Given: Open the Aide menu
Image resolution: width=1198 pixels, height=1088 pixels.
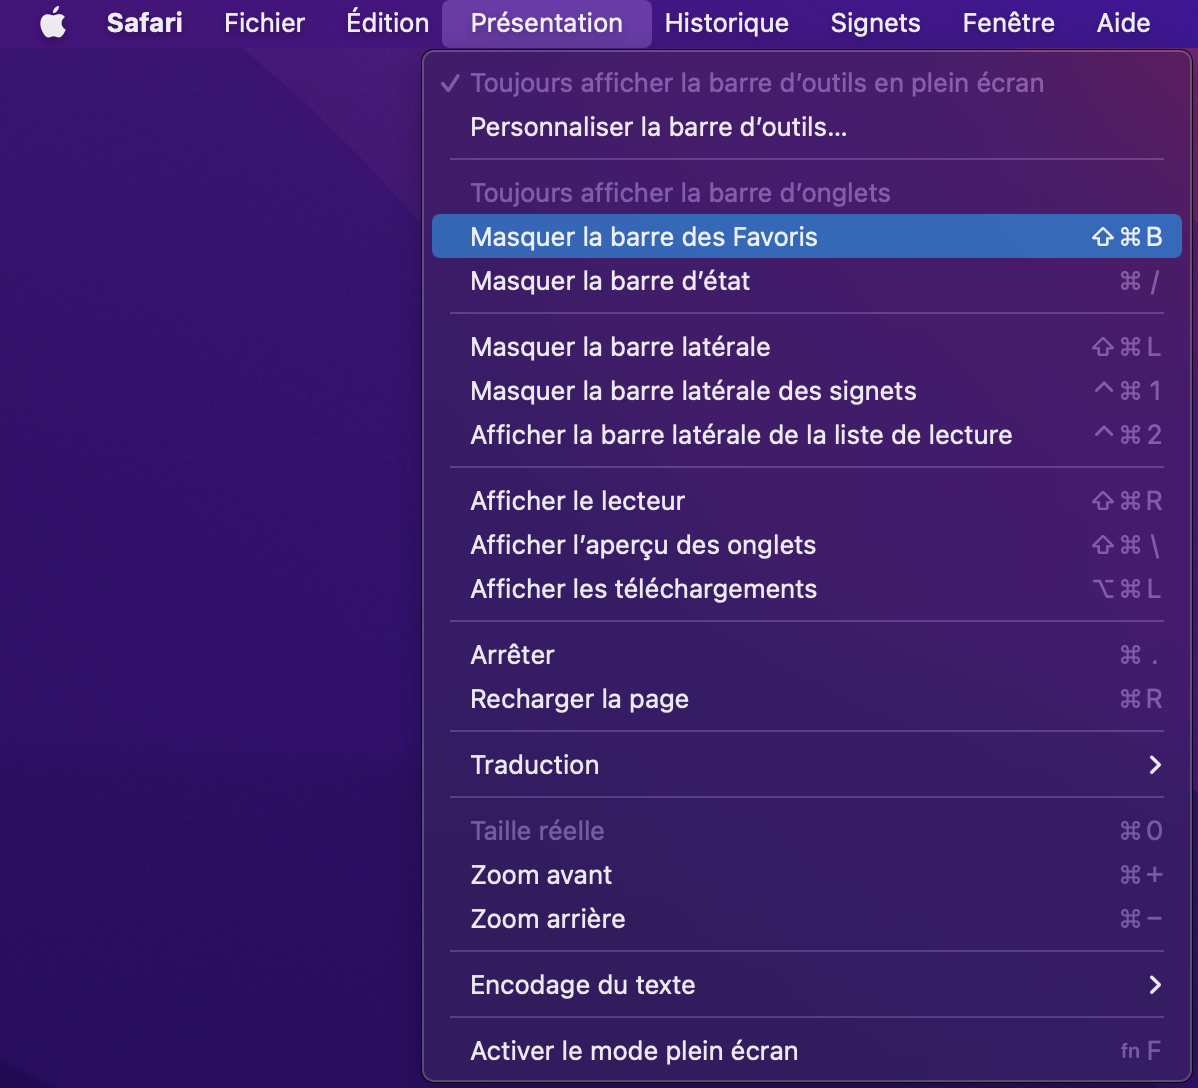Looking at the screenshot, I should [1123, 23].
